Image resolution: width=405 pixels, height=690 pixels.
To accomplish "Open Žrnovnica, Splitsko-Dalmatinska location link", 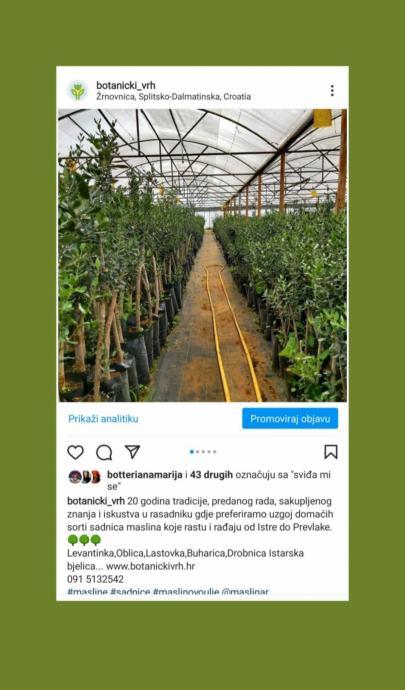I will 173,97.
